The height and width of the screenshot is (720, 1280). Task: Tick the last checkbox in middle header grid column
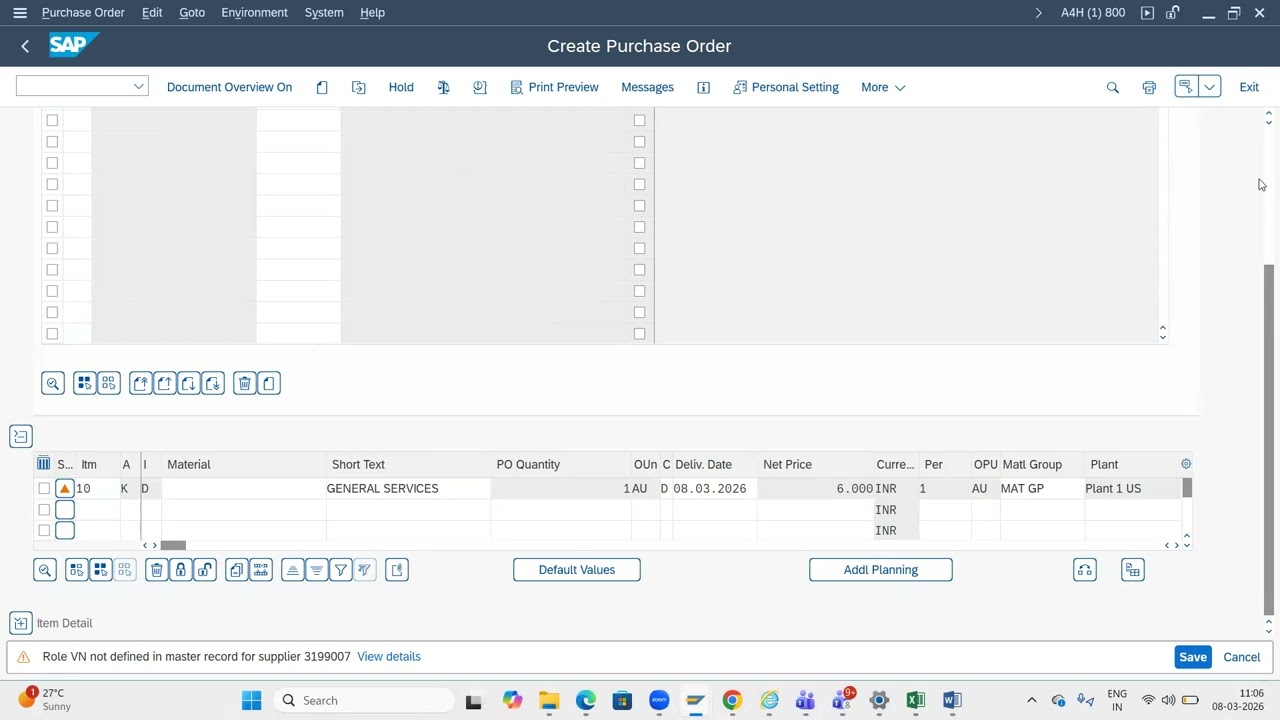[x=639, y=334]
